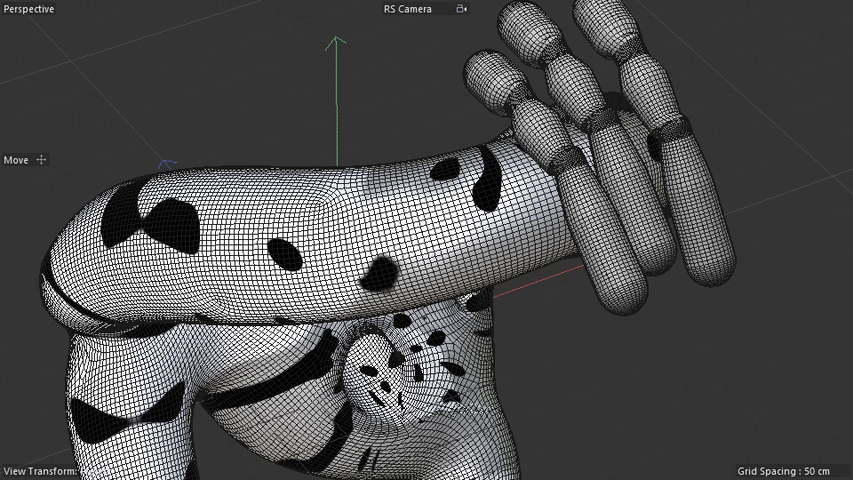Click the red X axis line
The height and width of the screenshot is (480, 853).
click(x=538, y=281)
